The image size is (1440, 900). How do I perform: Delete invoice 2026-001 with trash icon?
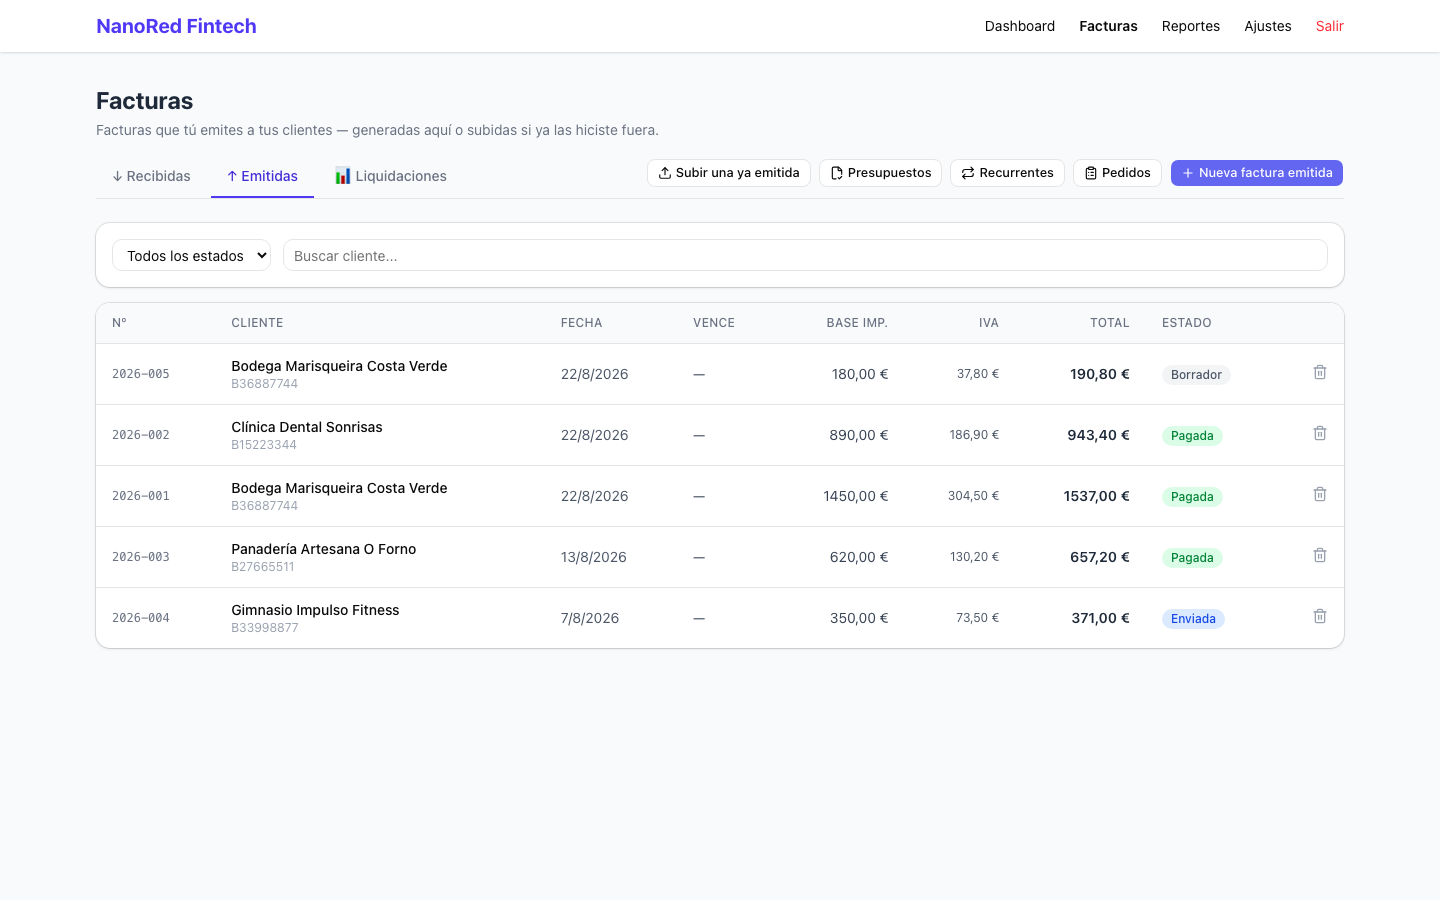pos(1320,494)
